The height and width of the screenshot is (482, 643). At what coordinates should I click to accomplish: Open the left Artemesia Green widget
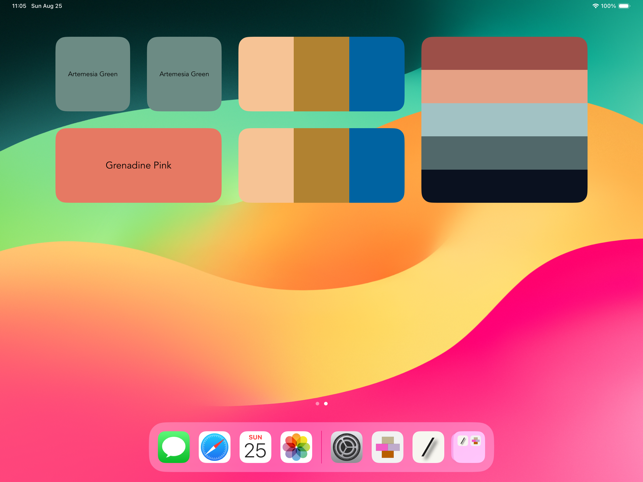click(x=93, y=74)
